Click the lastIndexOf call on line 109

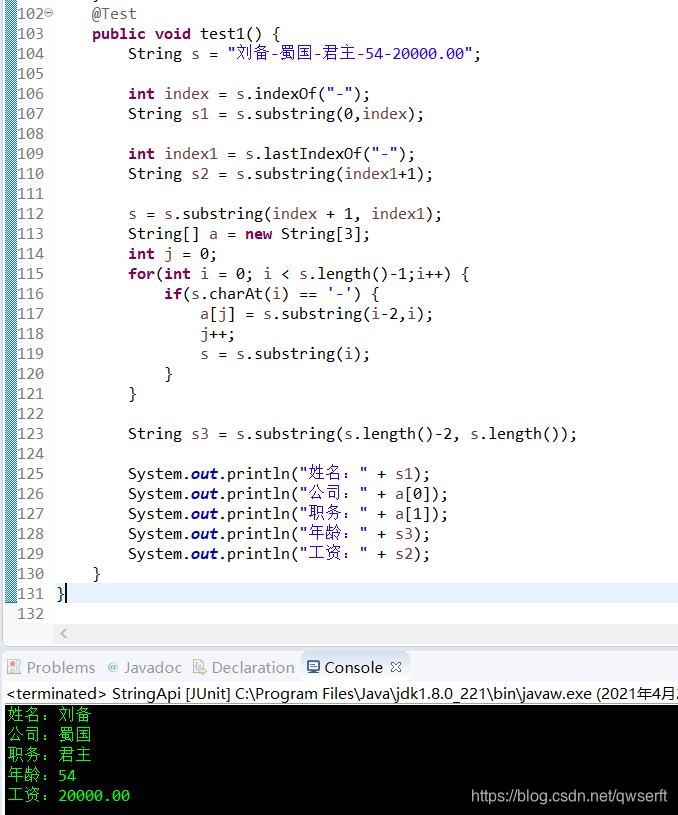coord(330,154)
